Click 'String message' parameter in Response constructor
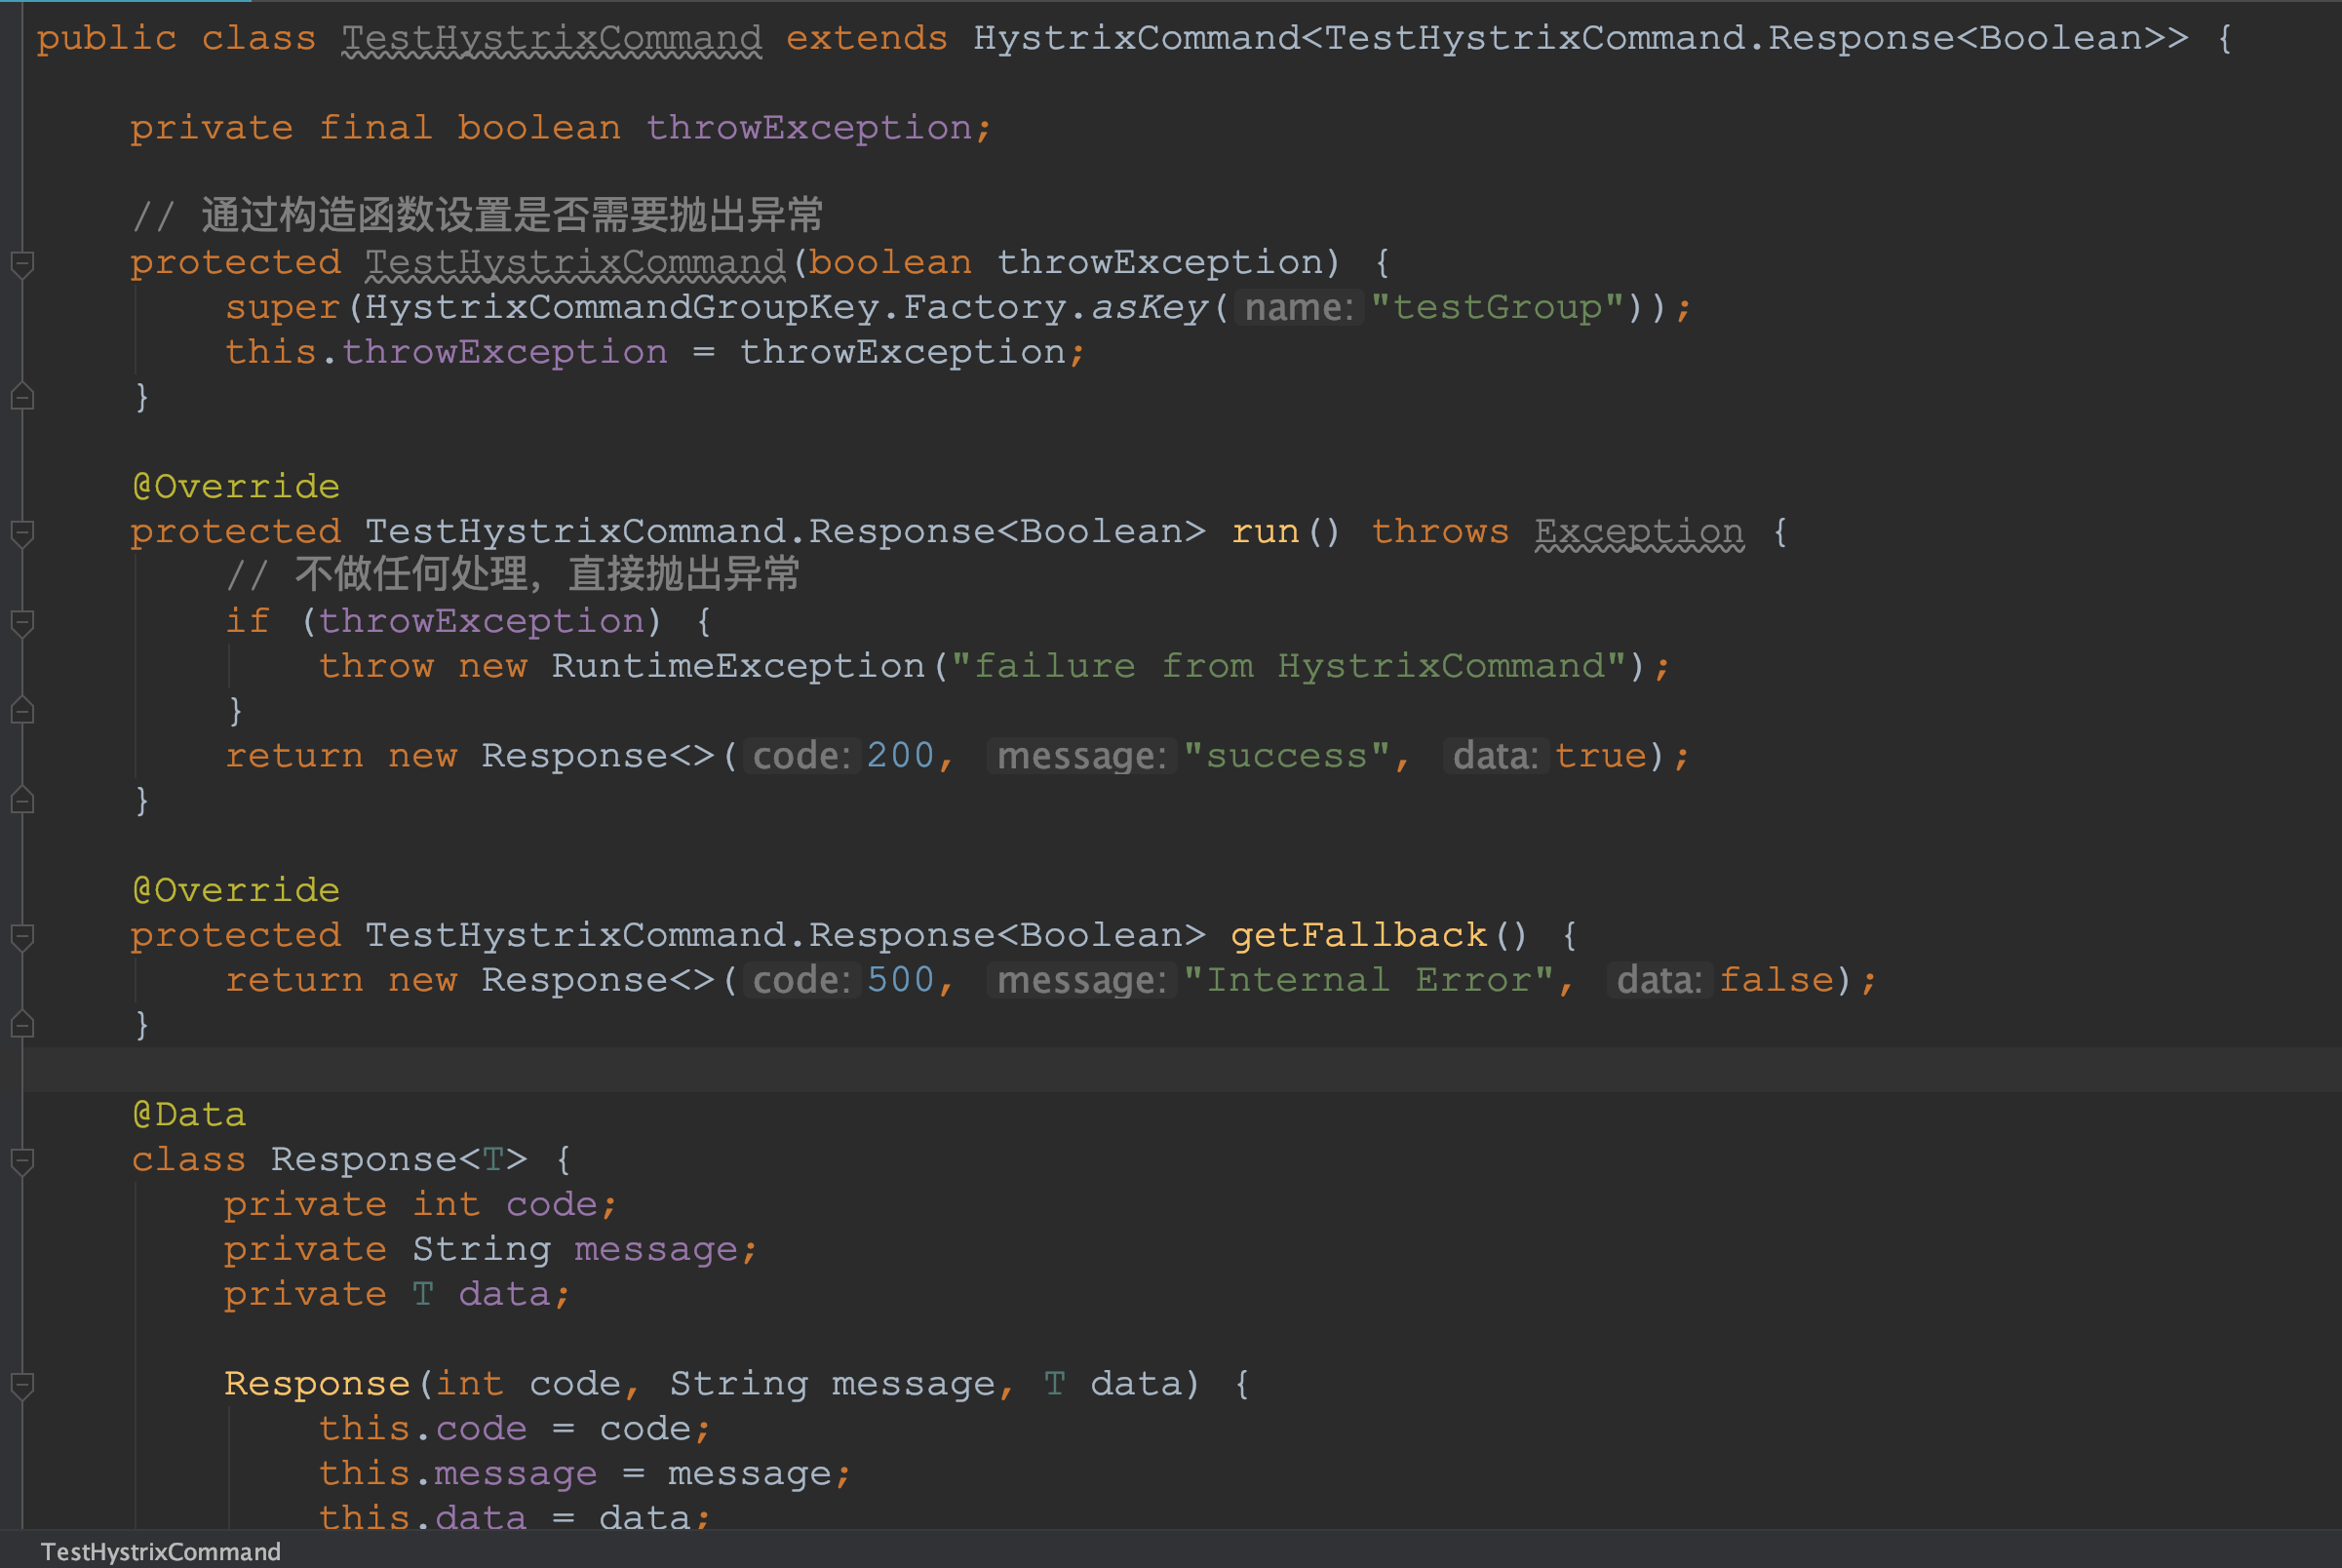Image resolution: width=2342 pixels, height=1568 pixels. click(833, 1384)
